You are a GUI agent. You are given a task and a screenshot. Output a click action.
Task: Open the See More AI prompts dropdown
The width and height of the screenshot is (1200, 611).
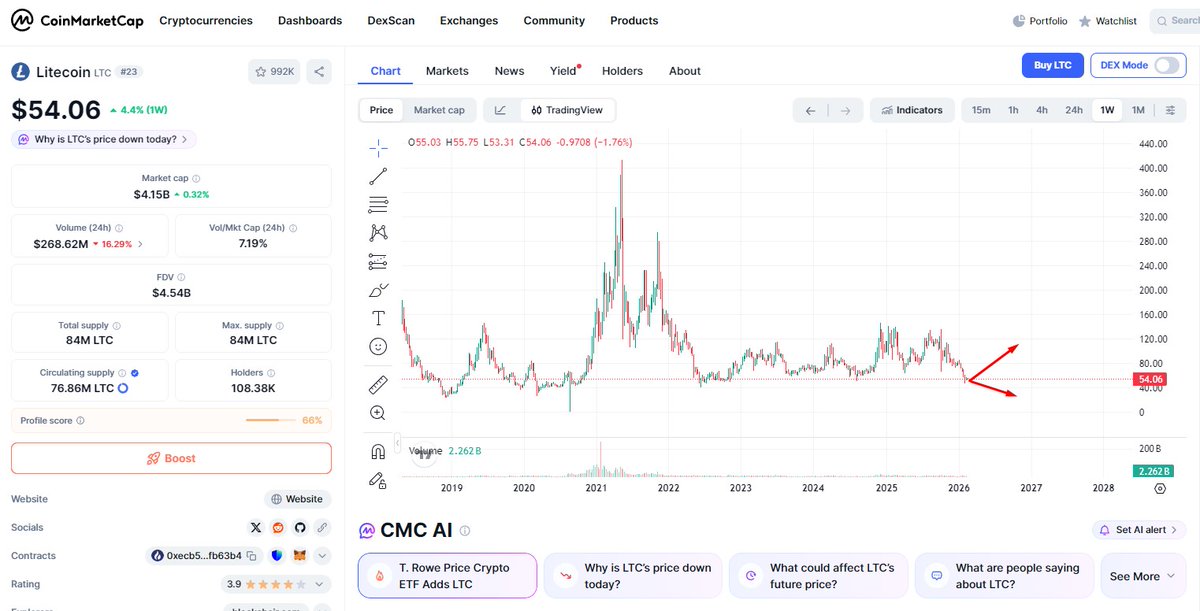pos(1143,576)
